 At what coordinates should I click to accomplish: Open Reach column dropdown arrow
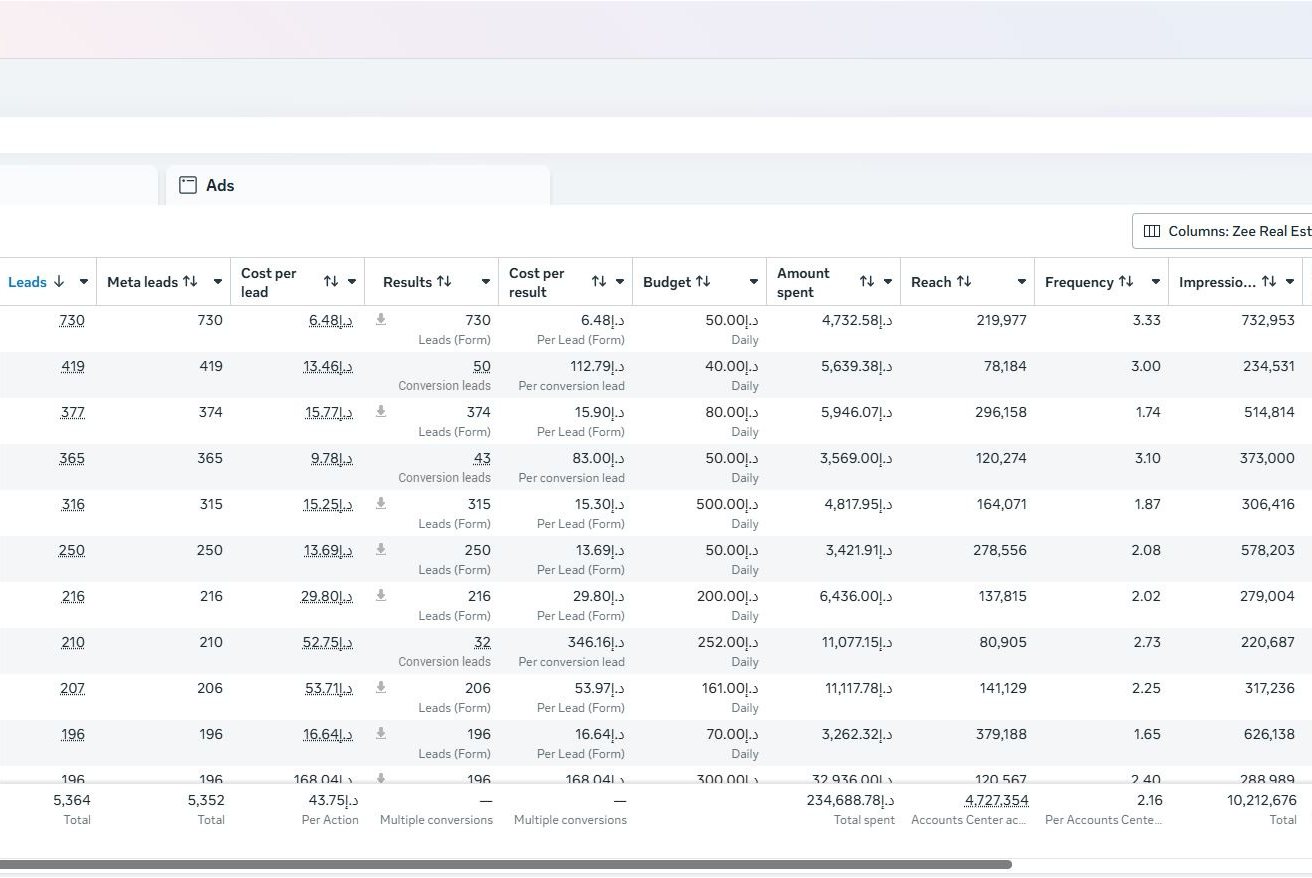coord(1021,282)
